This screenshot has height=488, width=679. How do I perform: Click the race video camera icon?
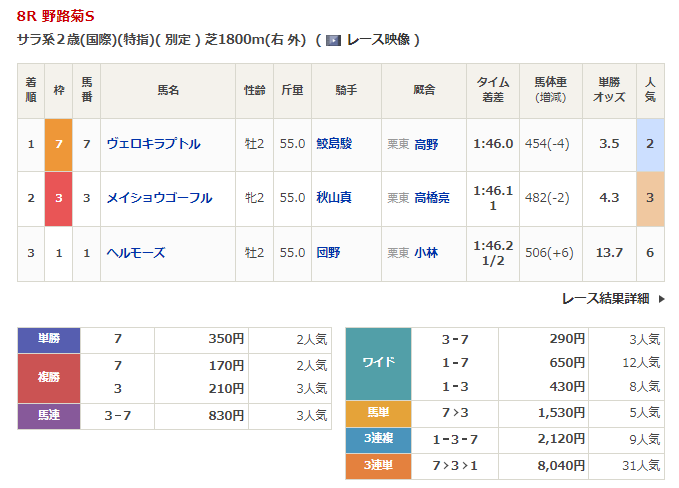(335, 40)
